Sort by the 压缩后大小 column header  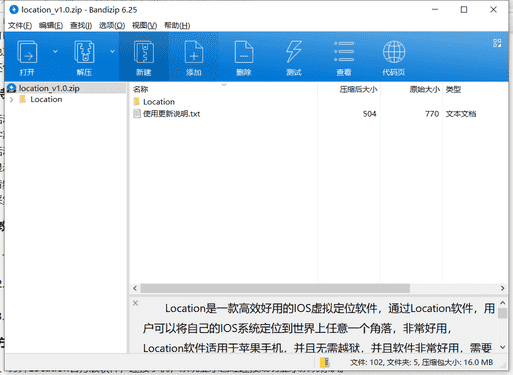tap(358, 89)
